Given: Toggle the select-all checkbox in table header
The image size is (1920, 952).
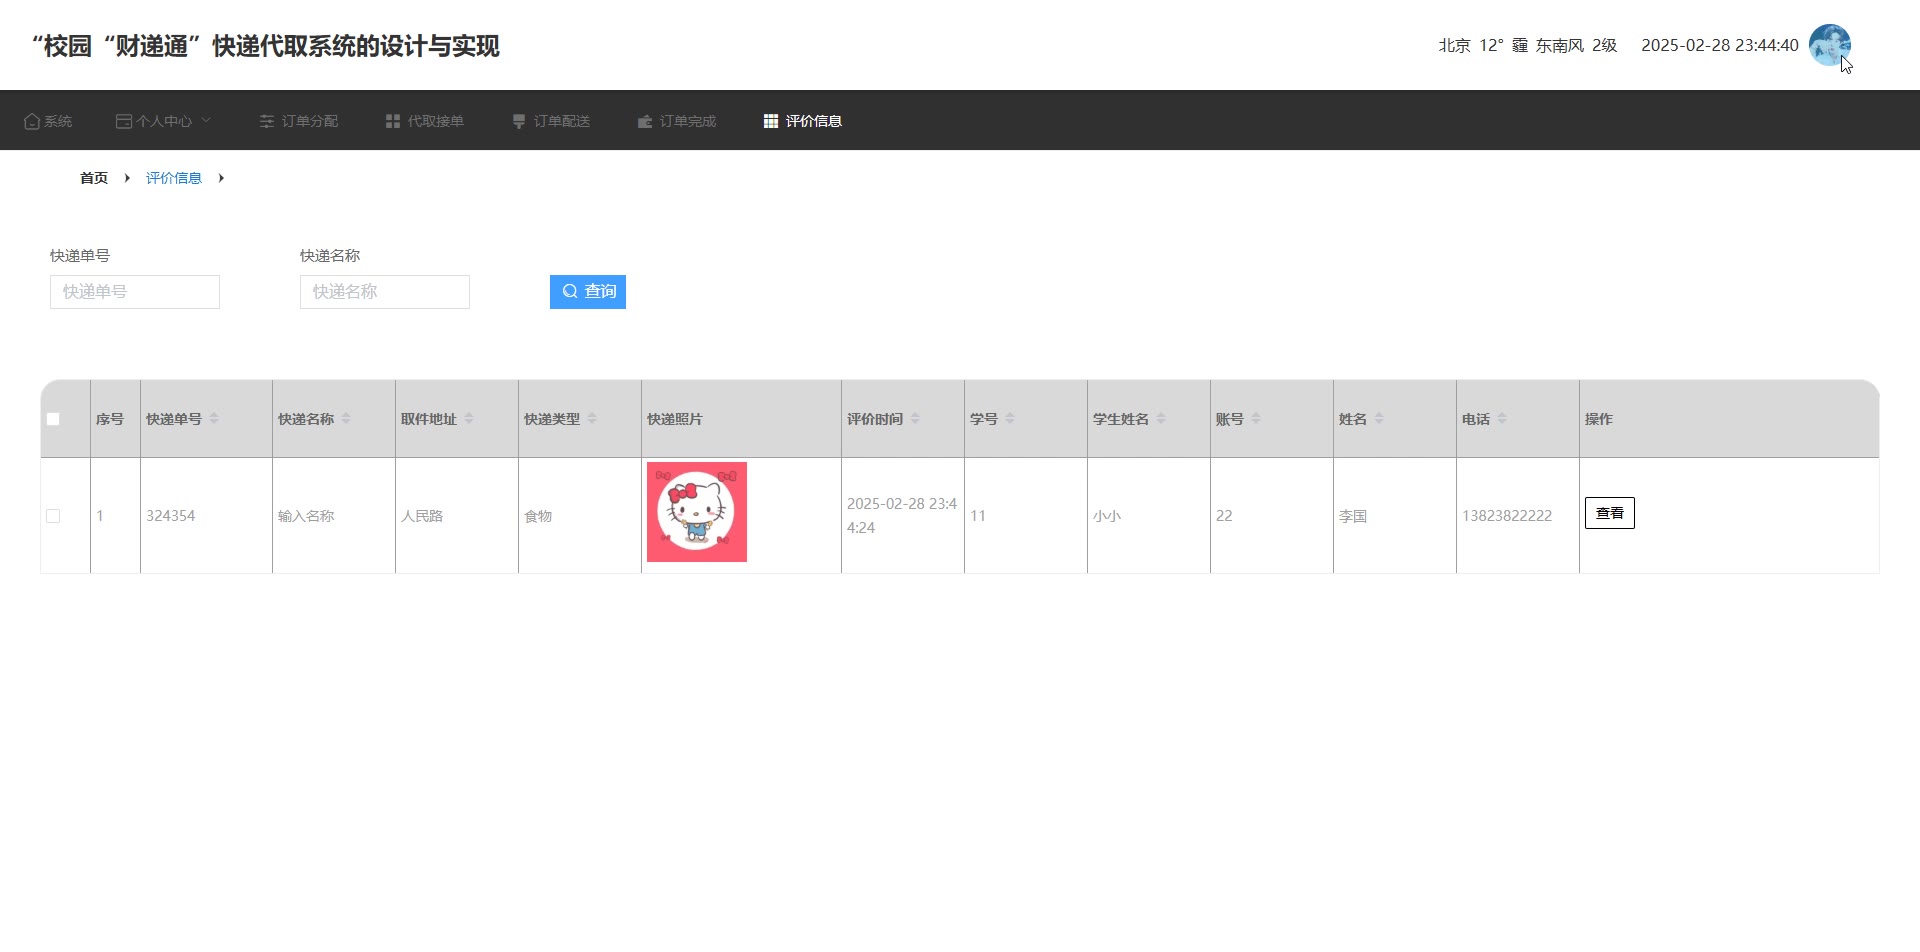Looking at the screenshot, I should (x=53, y=419).
